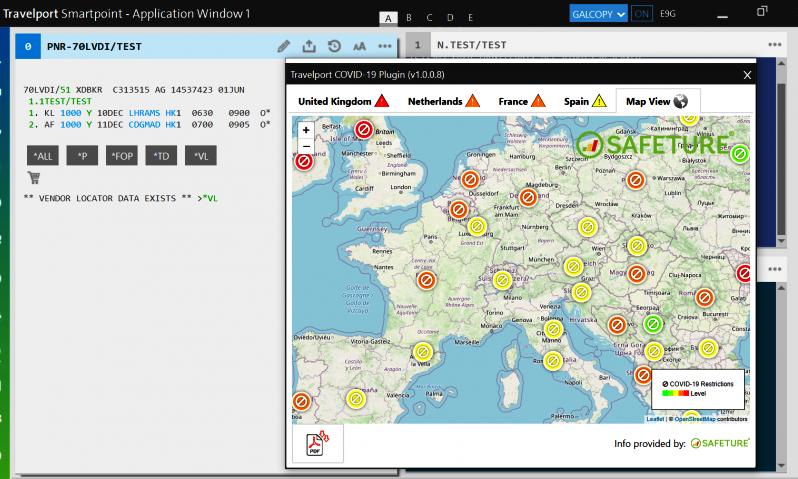Zoom in the map with plus button
Screen dimensions: 798x479
(x=306, y=130)
